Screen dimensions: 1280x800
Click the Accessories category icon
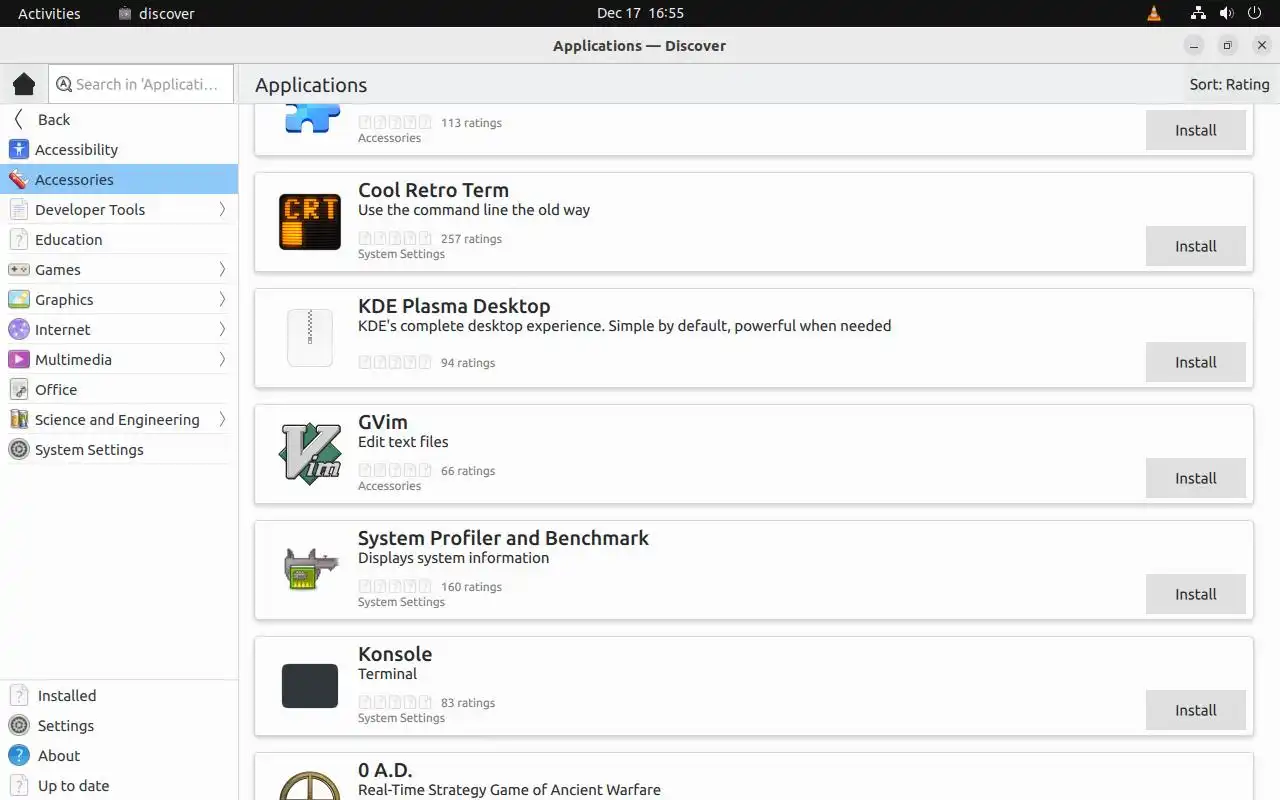tap(18, 179)
